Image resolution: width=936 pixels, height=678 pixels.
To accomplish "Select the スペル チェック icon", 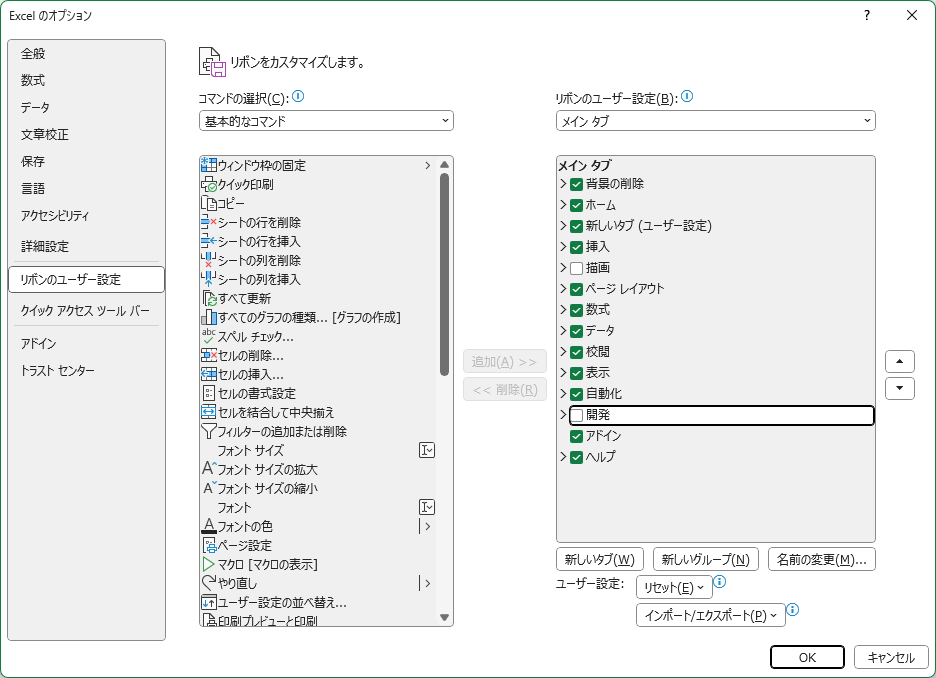I will (208, 337).
